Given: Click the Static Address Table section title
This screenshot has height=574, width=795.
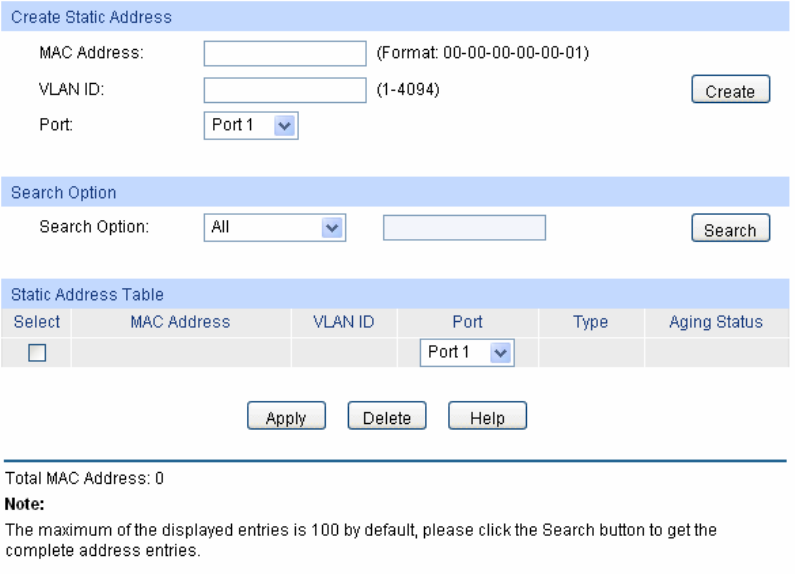Looking at the screenshot, I should coord(87,295).
